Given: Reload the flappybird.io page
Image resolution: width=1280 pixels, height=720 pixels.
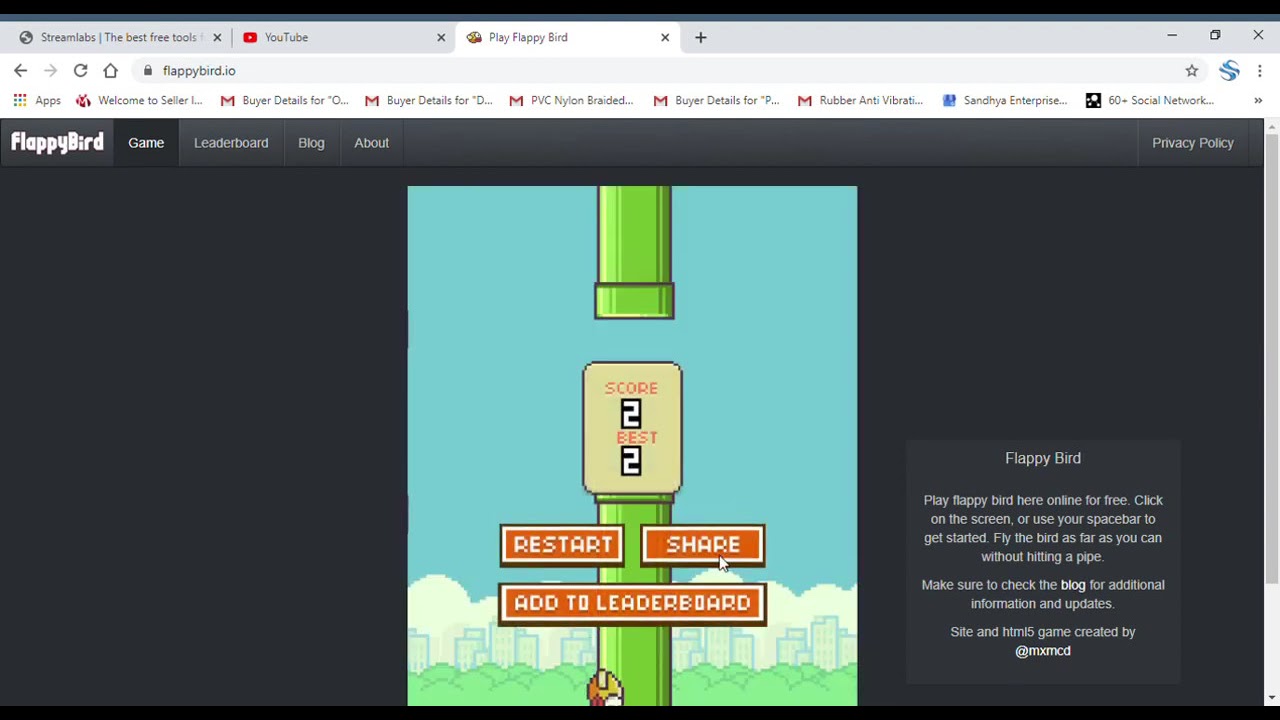Looking at the screenshot, I should 81,71.
